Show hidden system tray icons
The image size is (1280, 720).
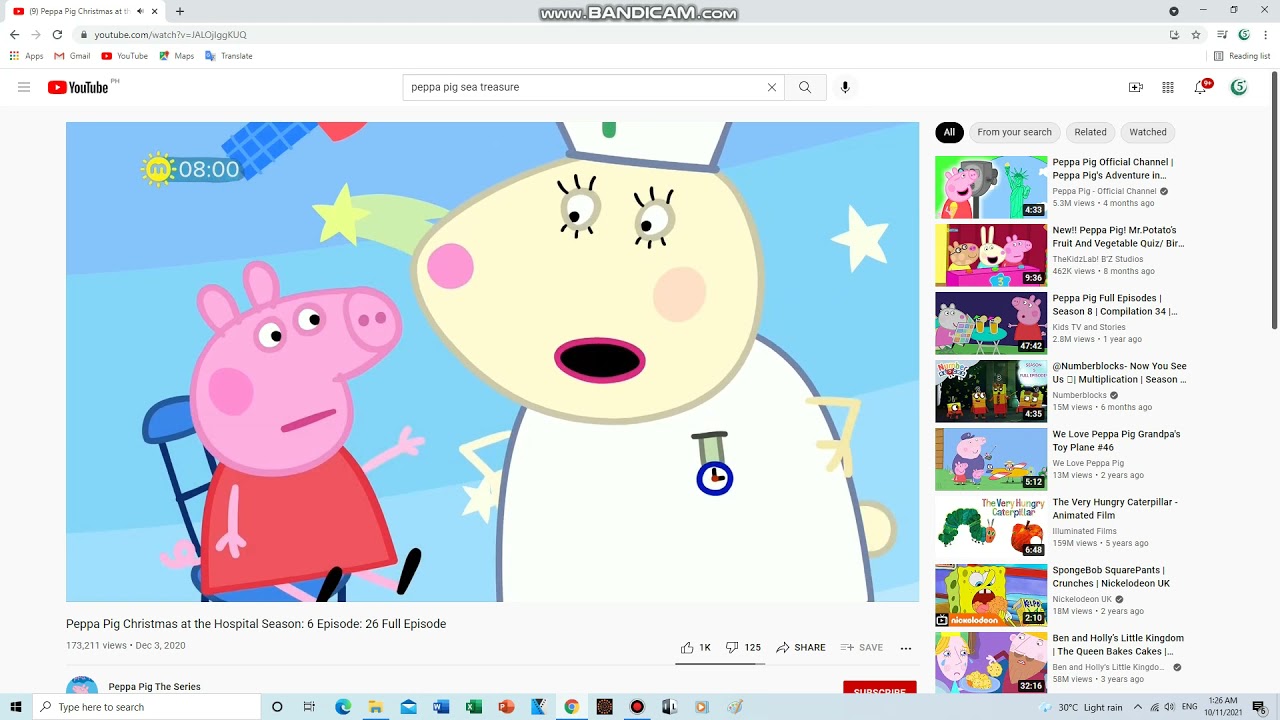pyautogui.click(x=1137, y=707)
